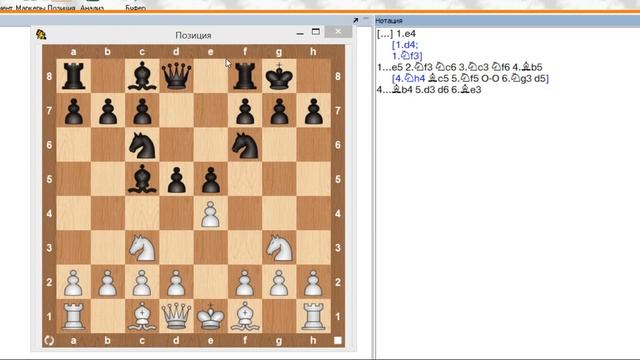Jump to variation move 1.d4 in notation
Image resolution: width=640 pixels, height=360 pixels.
coord(405,45)
